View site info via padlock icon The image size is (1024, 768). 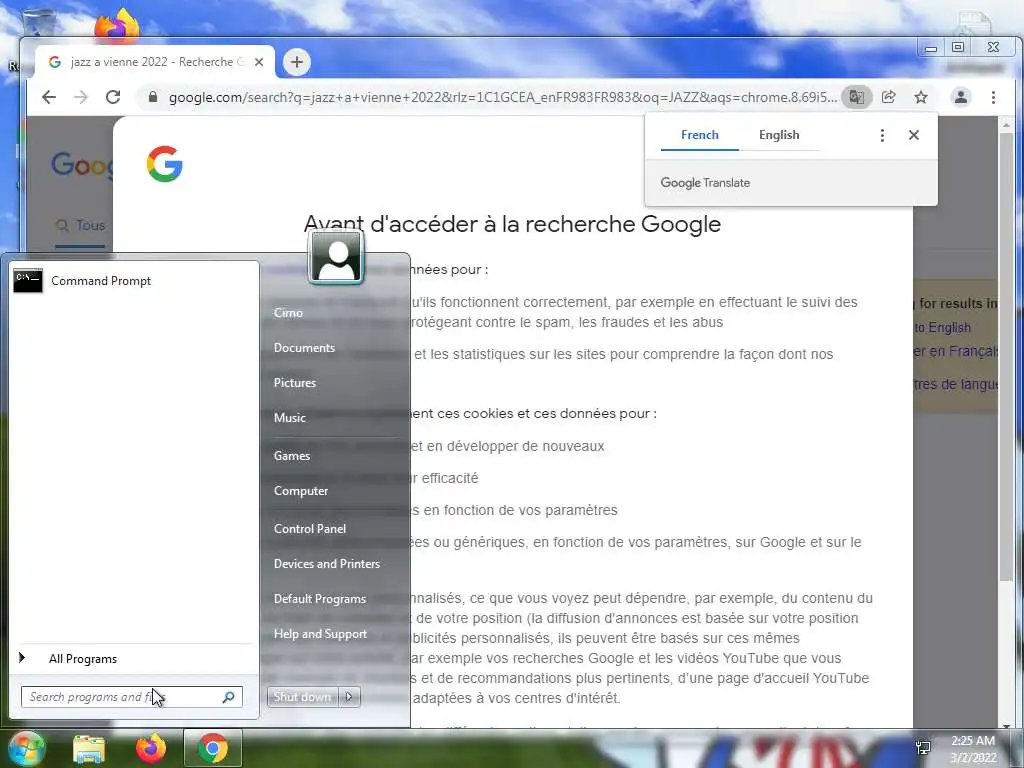point(153,97)
